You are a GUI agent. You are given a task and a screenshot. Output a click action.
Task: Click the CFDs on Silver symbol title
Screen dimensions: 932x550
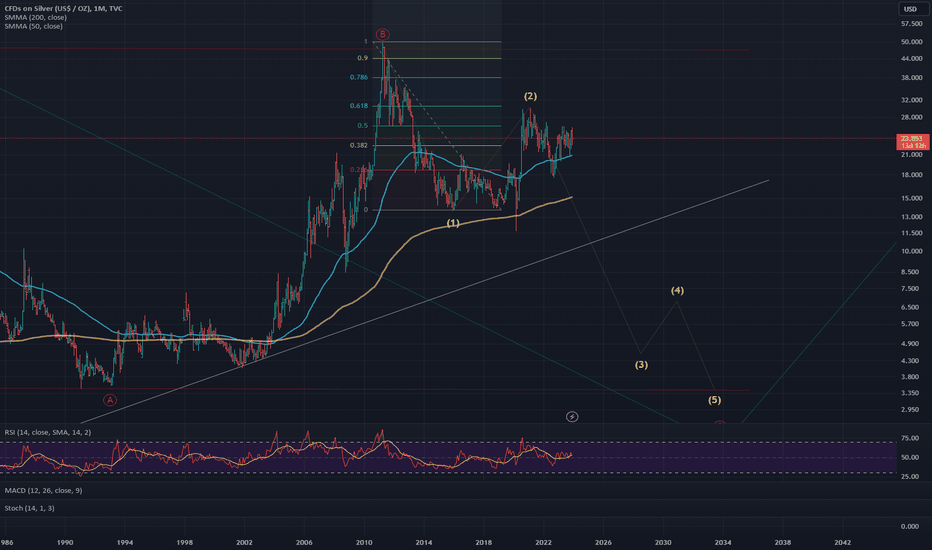pos(64,8)
